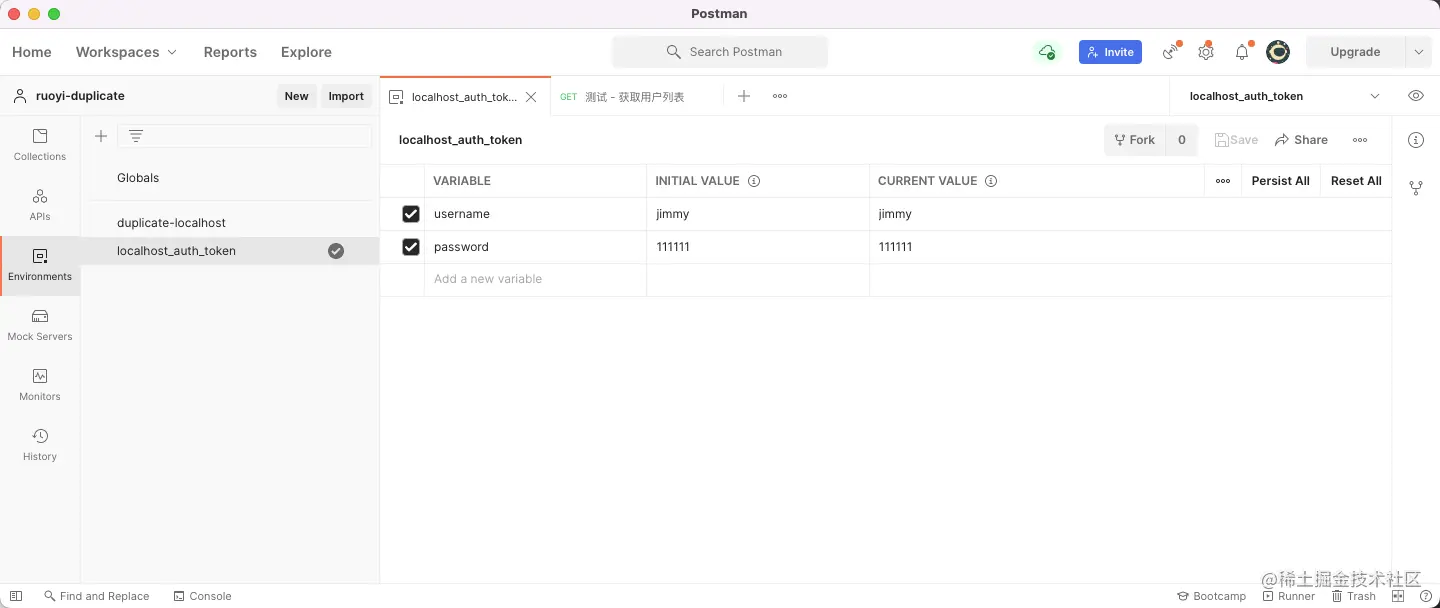Open the fork/changelog icon in the right sidebar

pyautogui.click(x=1416, y=188)
